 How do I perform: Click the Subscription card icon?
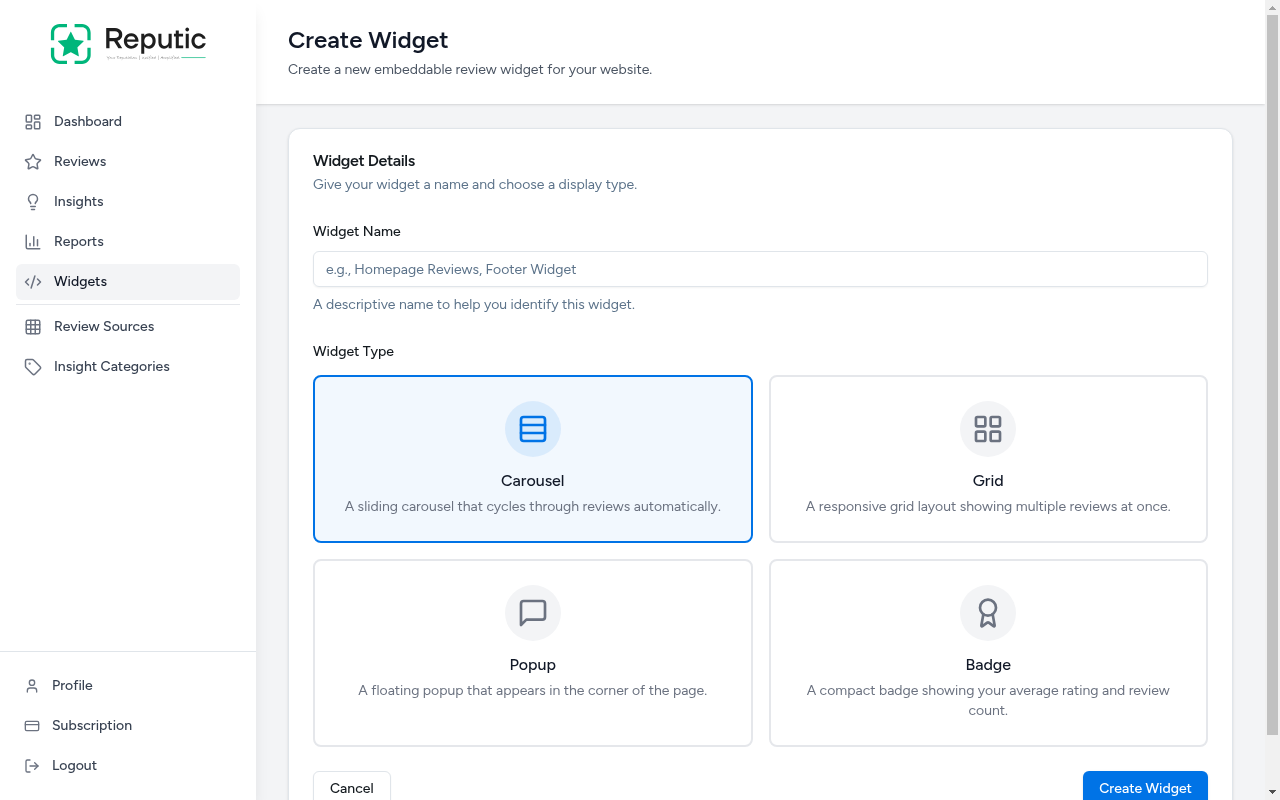[33, 725]
